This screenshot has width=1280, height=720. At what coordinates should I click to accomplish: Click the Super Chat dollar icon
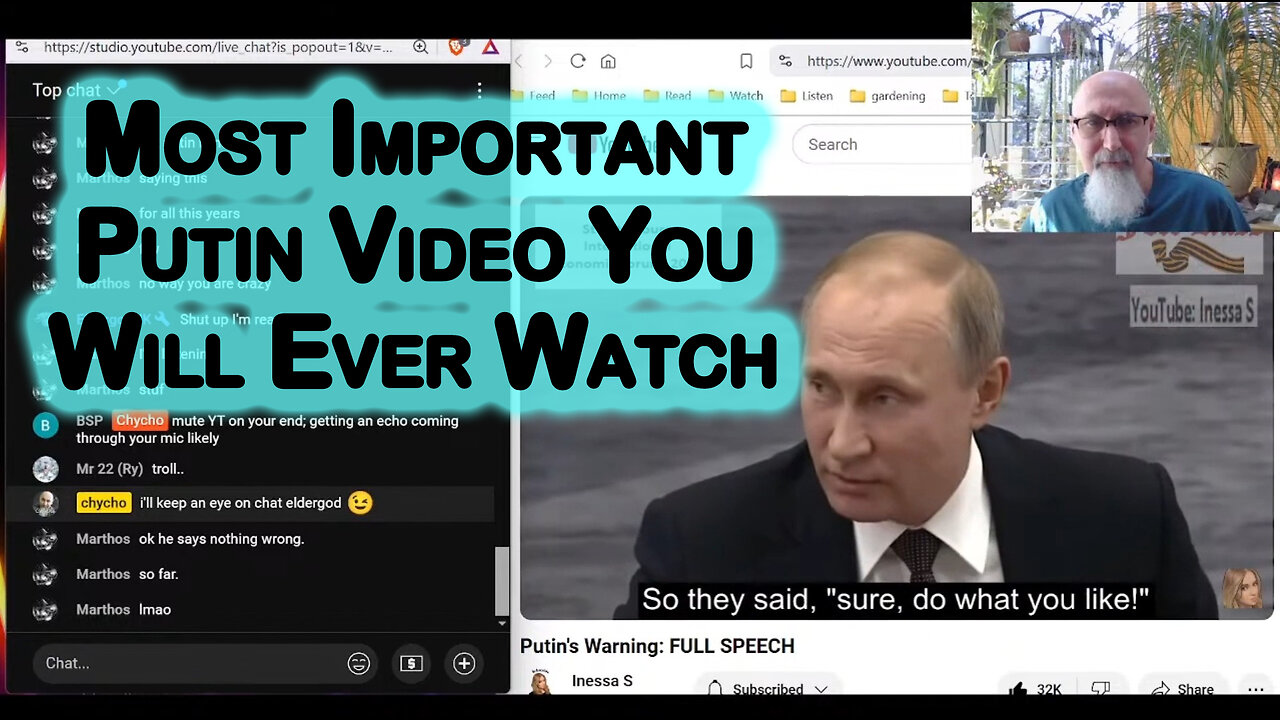point(411,663)
